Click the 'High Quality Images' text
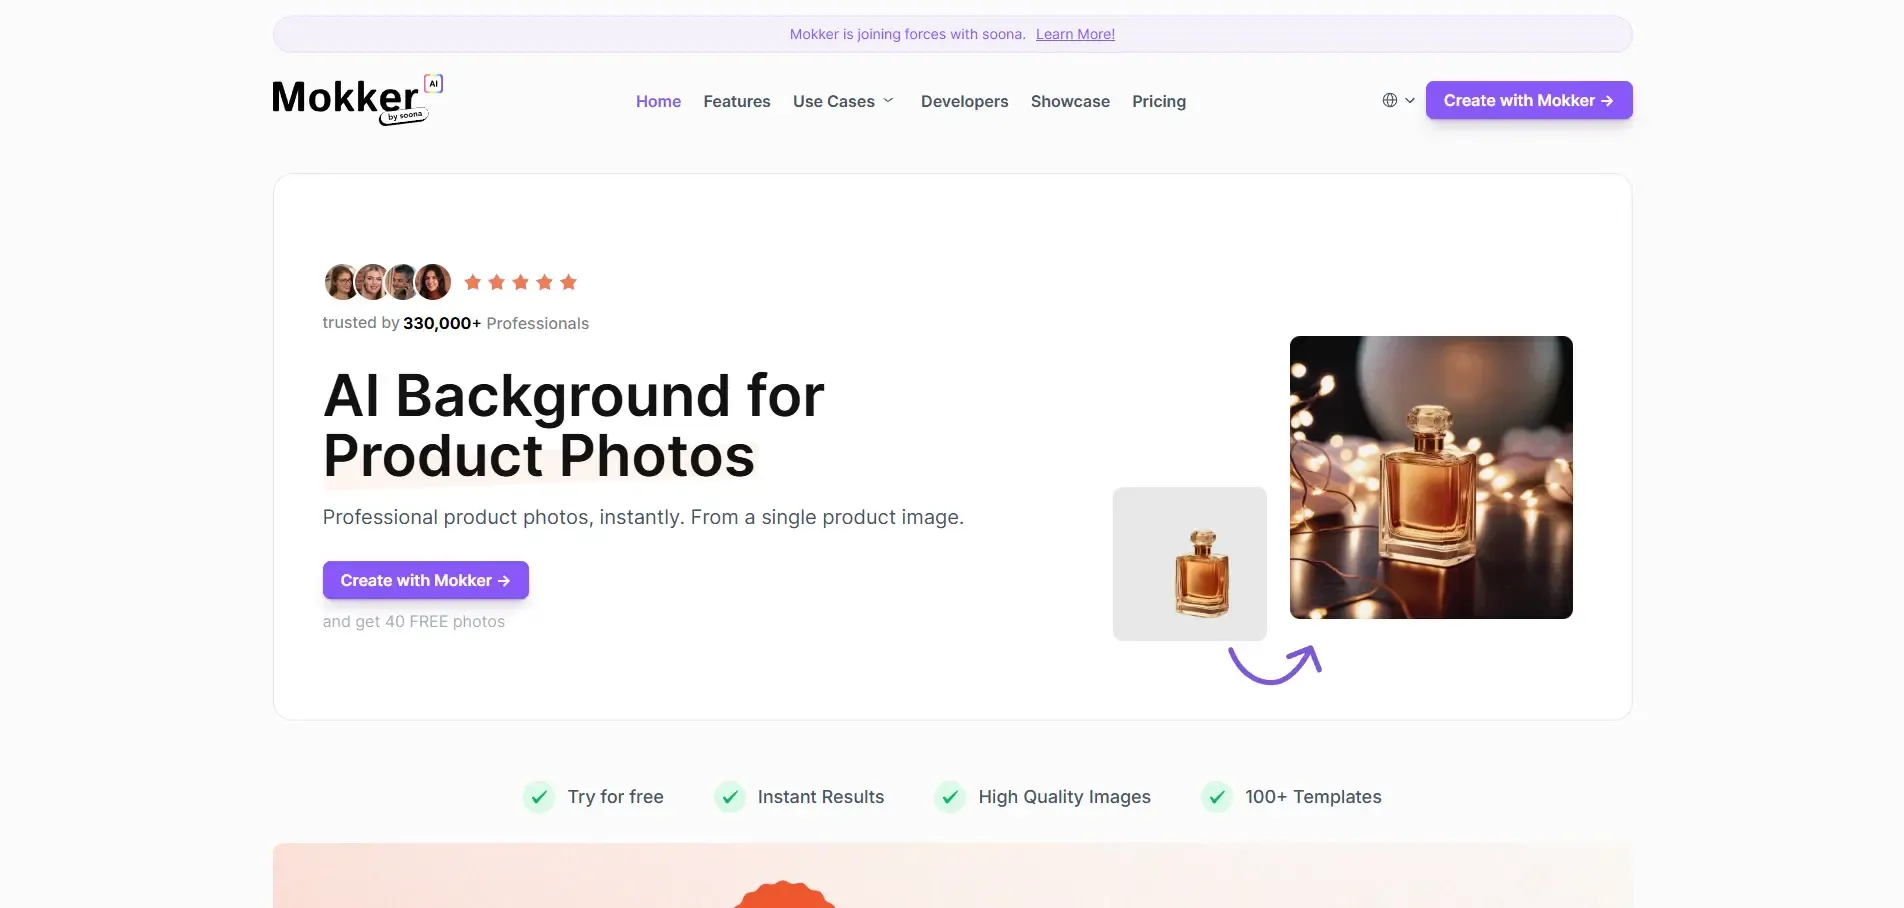This screenshot has width=1904, height=908. point(1065,797)
